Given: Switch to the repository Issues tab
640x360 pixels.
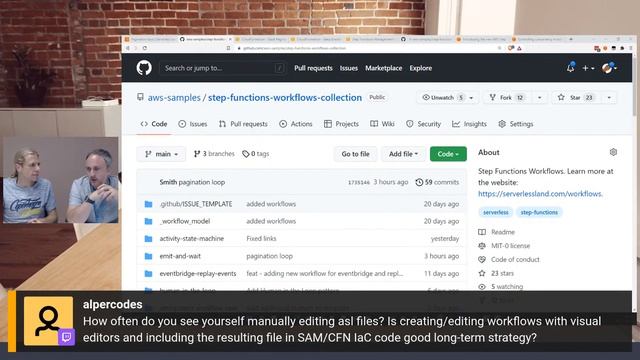Looking at the screenshot, I should coord(193,124).
